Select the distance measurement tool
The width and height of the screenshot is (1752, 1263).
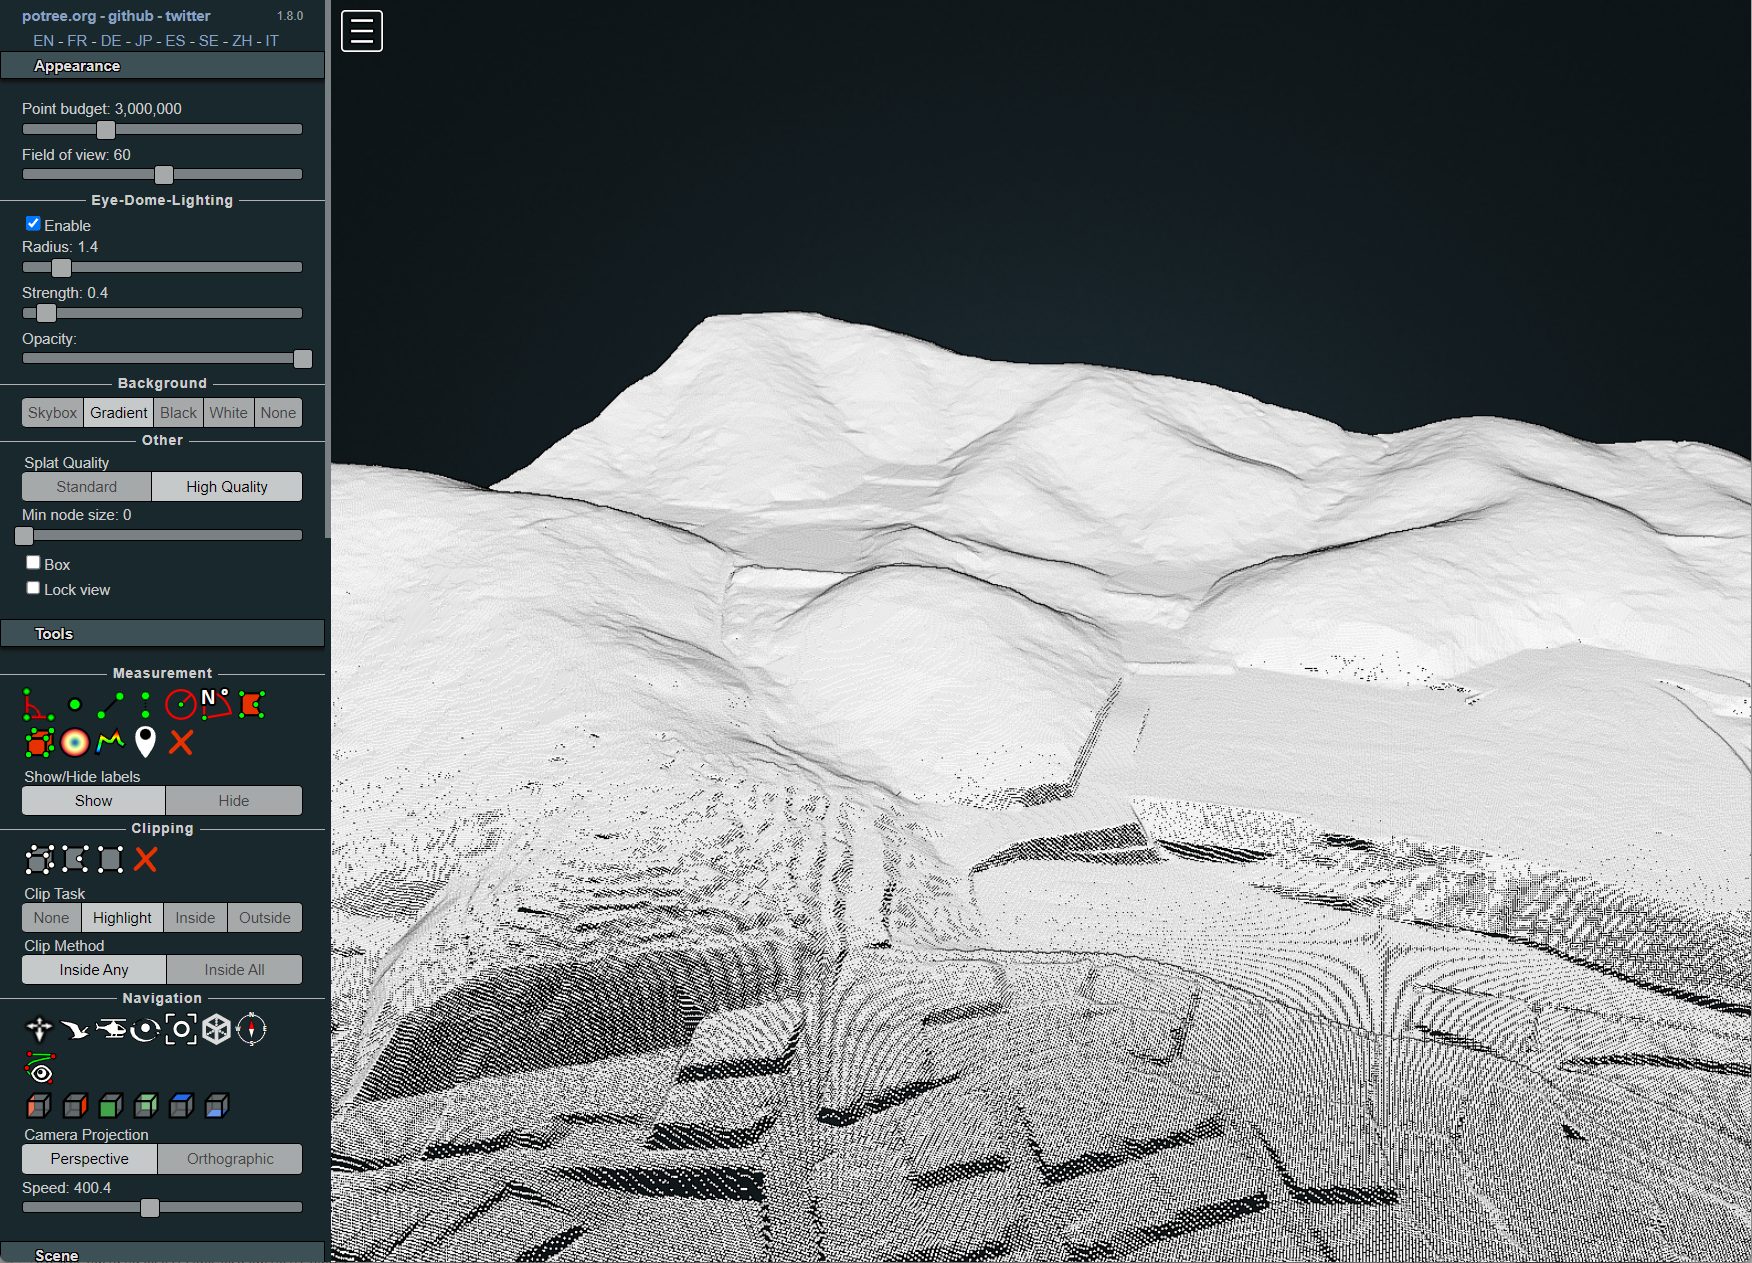[x=110, y=705]
